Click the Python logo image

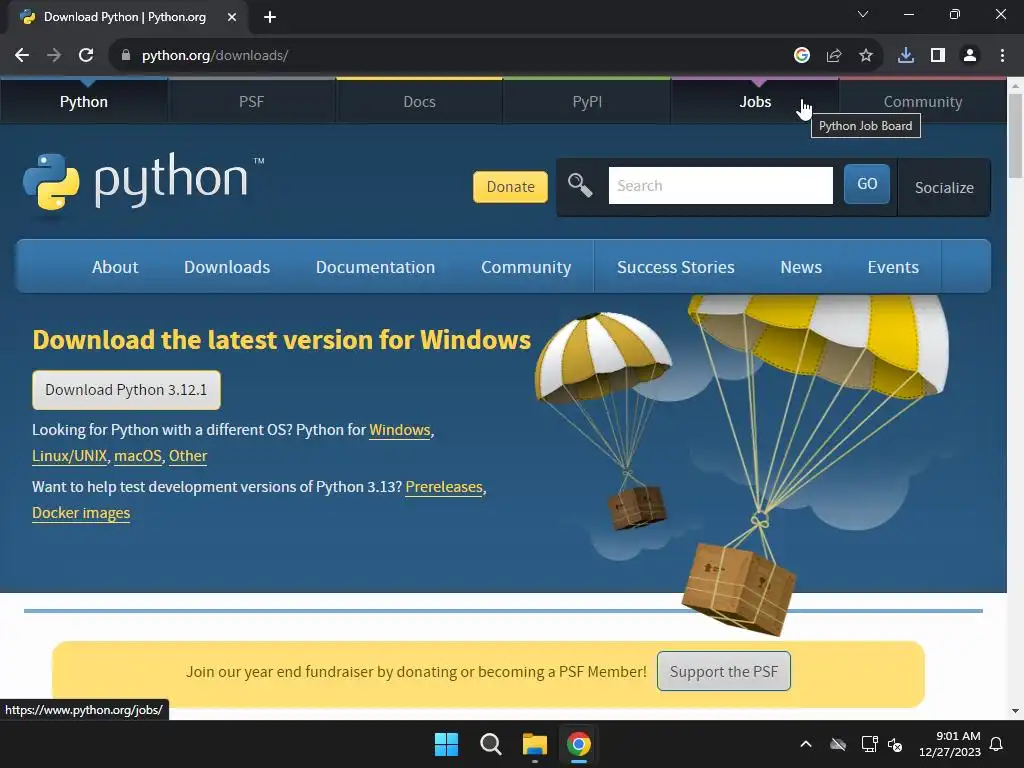click(144, 181)
